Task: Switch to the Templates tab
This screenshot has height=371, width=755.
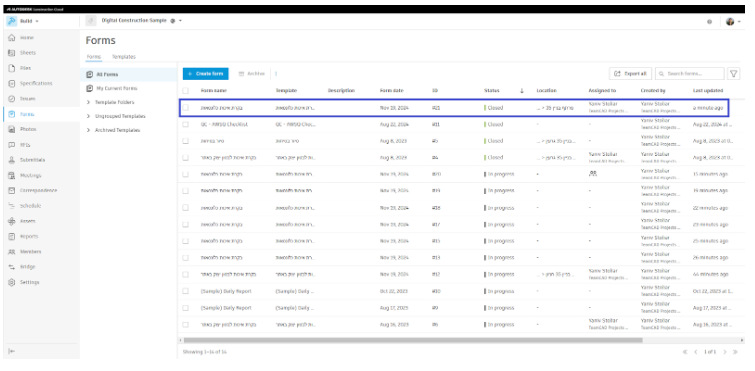Action: (x=124, y=57)
